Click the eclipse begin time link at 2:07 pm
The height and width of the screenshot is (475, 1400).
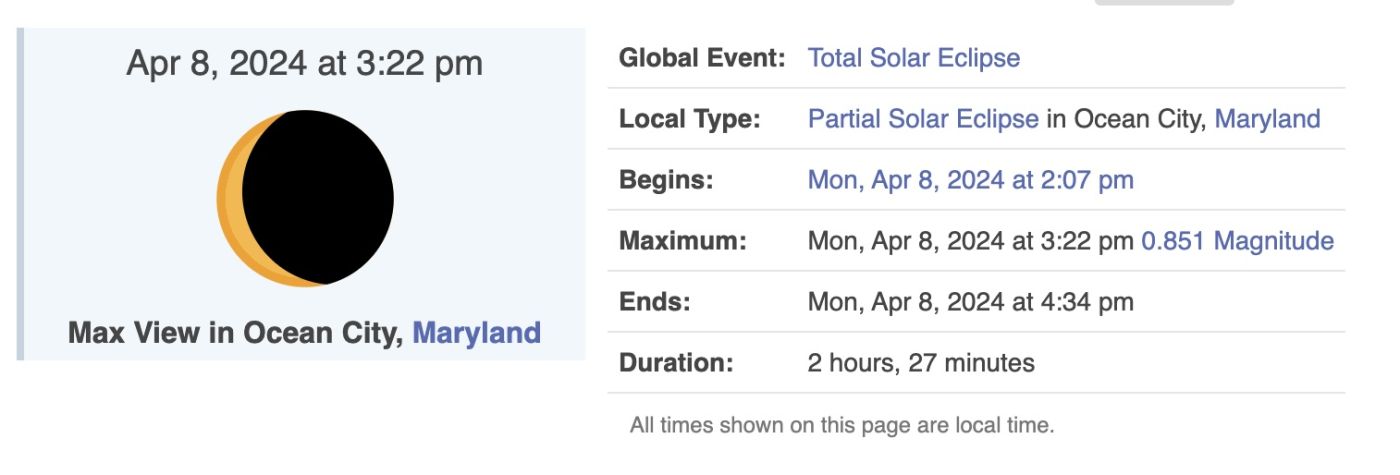pos(970,180)
